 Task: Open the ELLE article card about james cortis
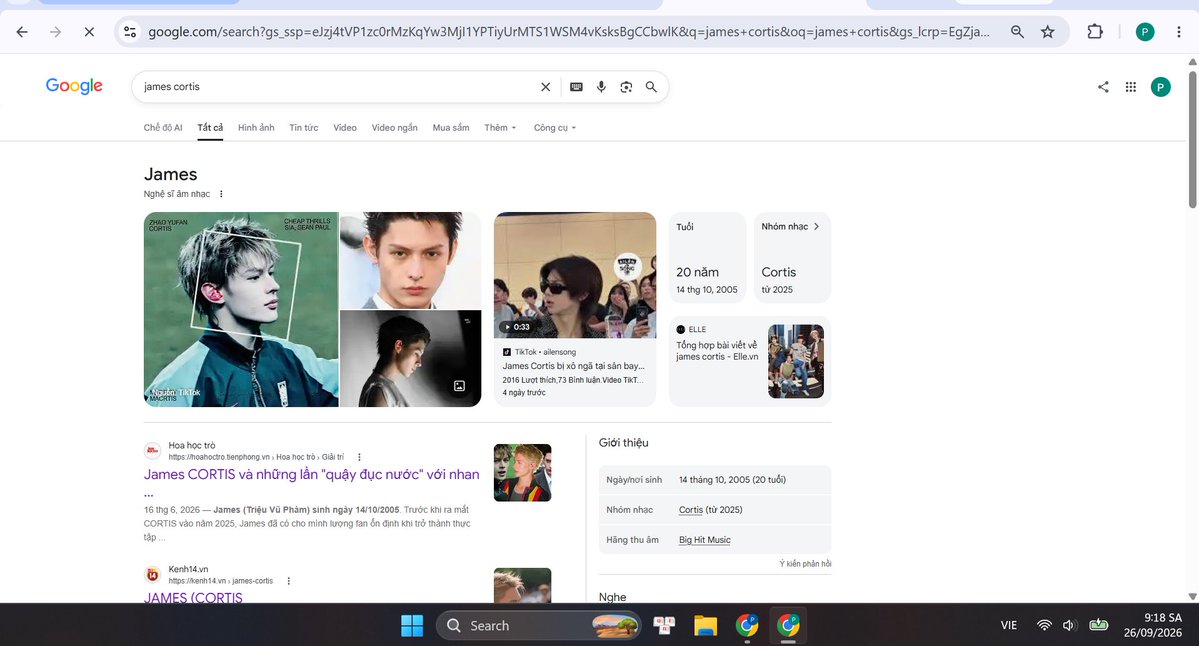click(749, 361)
